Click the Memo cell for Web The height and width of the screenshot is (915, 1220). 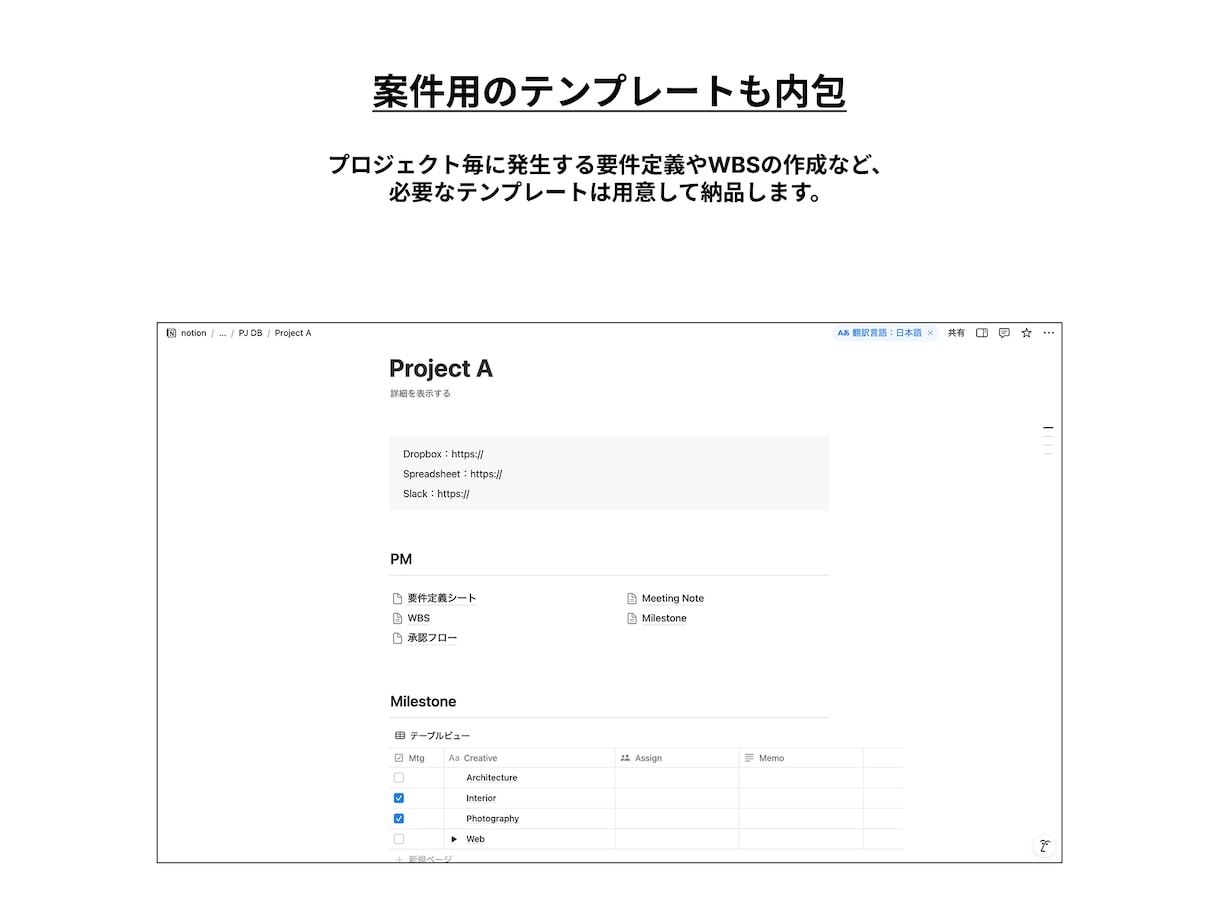pyautogui.click(x=801, y=839)
